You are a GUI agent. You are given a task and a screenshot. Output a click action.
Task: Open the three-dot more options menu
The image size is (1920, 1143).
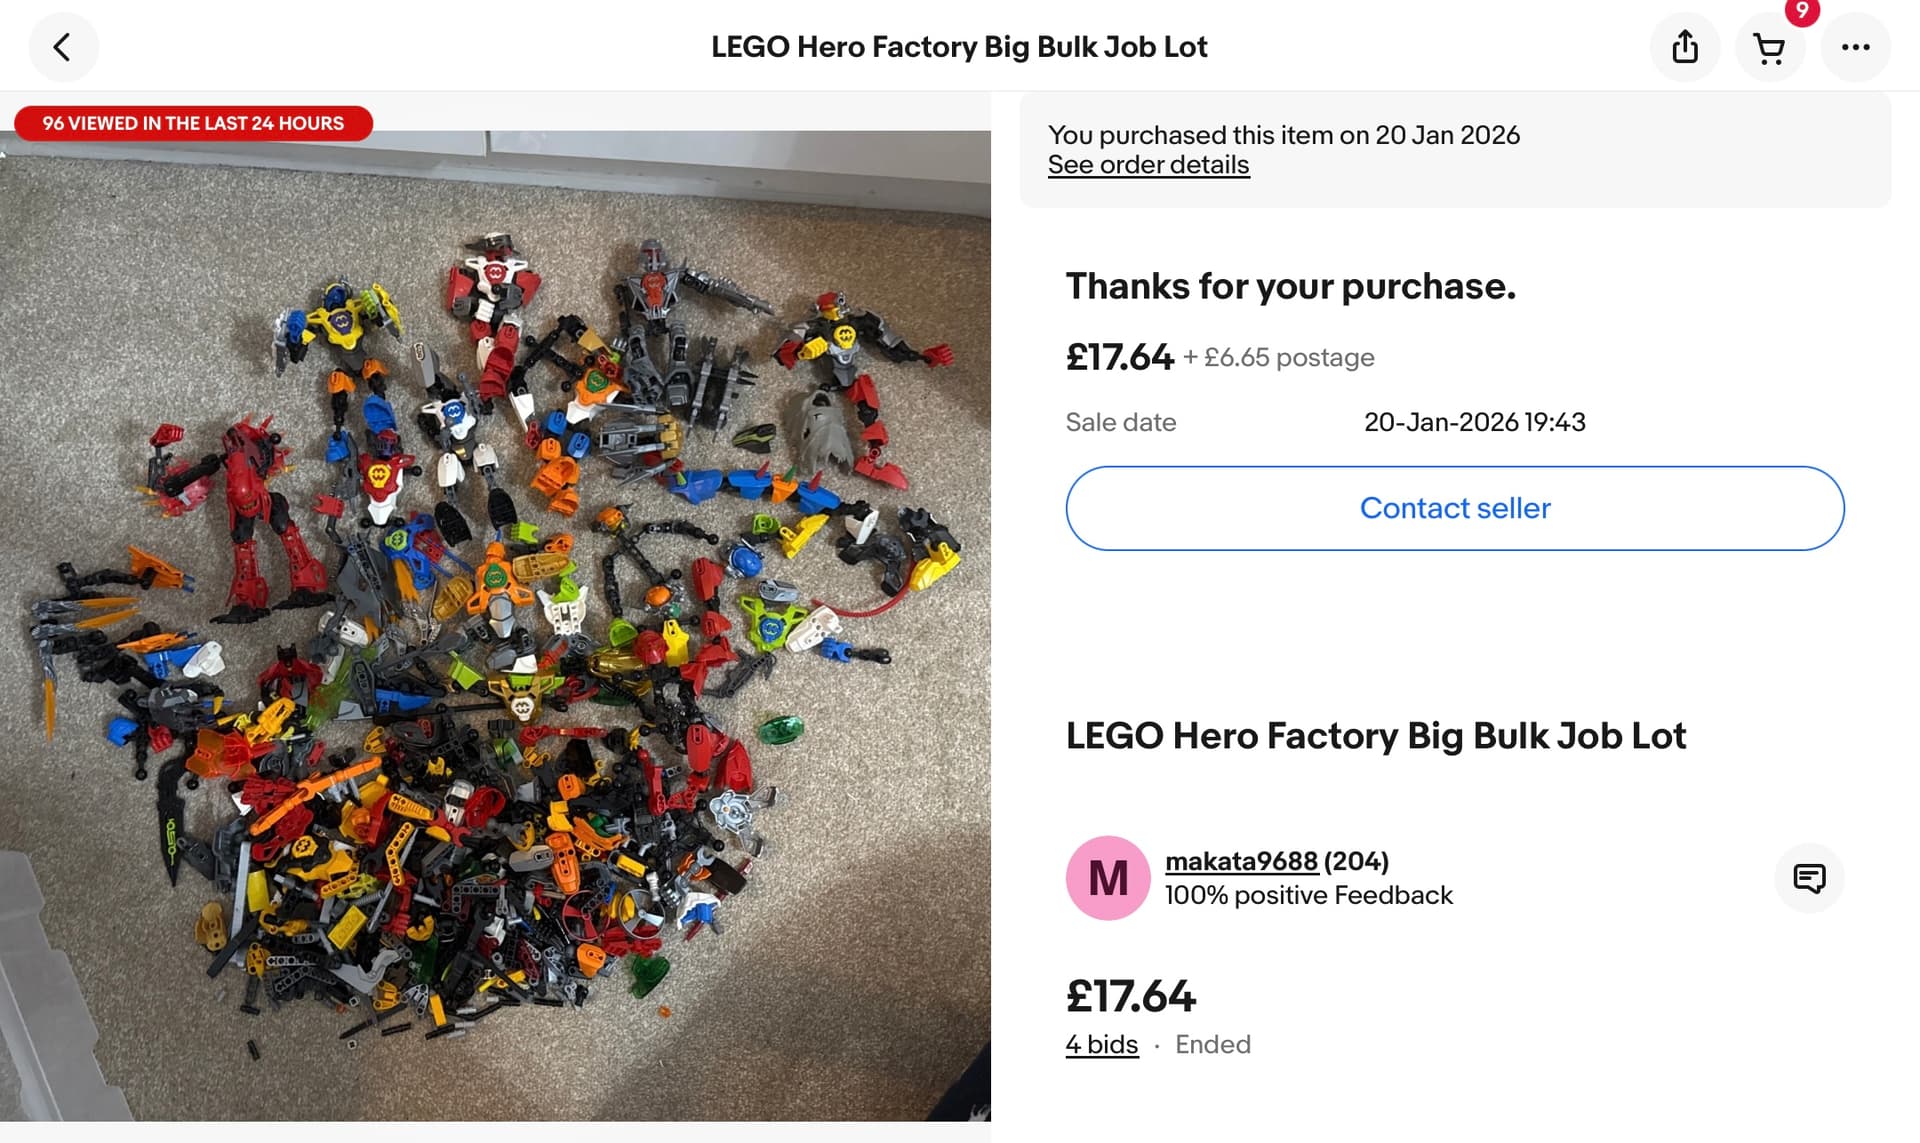pos(1855,47)
